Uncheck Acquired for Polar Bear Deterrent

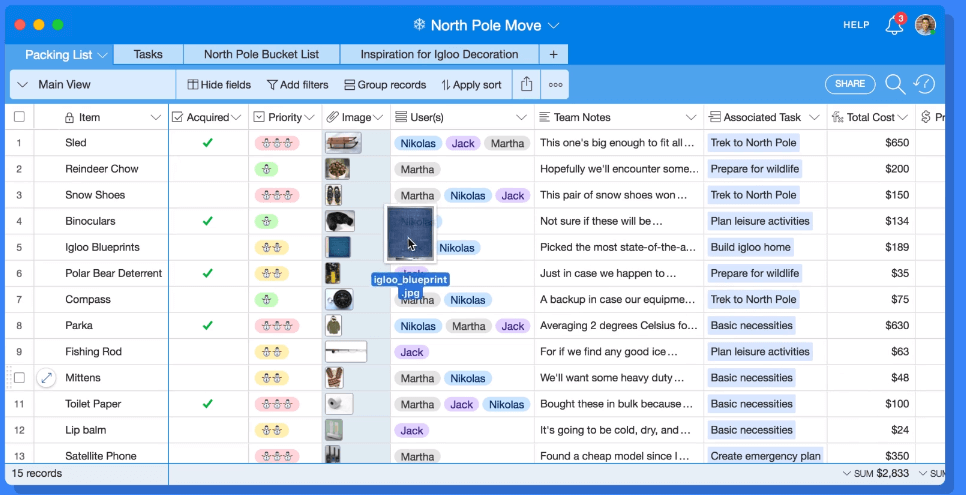(x=208, y=273)
